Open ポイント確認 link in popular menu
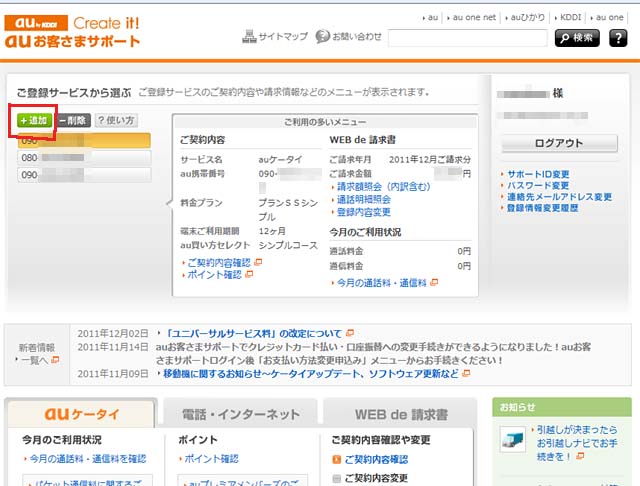Viewport: 640px width, 486px height. [214, 275]
